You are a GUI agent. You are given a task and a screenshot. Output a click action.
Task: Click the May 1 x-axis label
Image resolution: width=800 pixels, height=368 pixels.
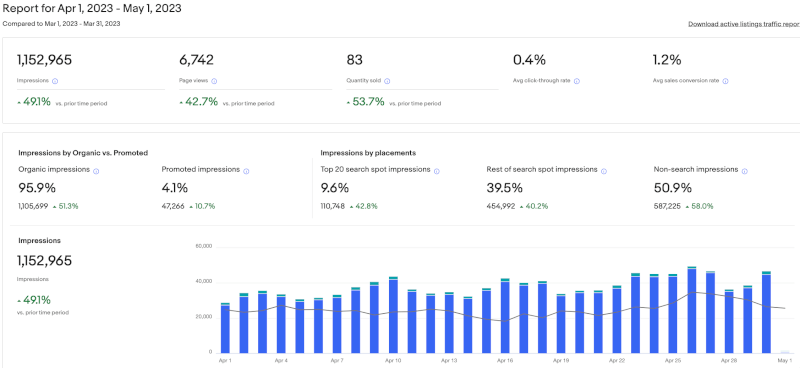pos(784,361)
